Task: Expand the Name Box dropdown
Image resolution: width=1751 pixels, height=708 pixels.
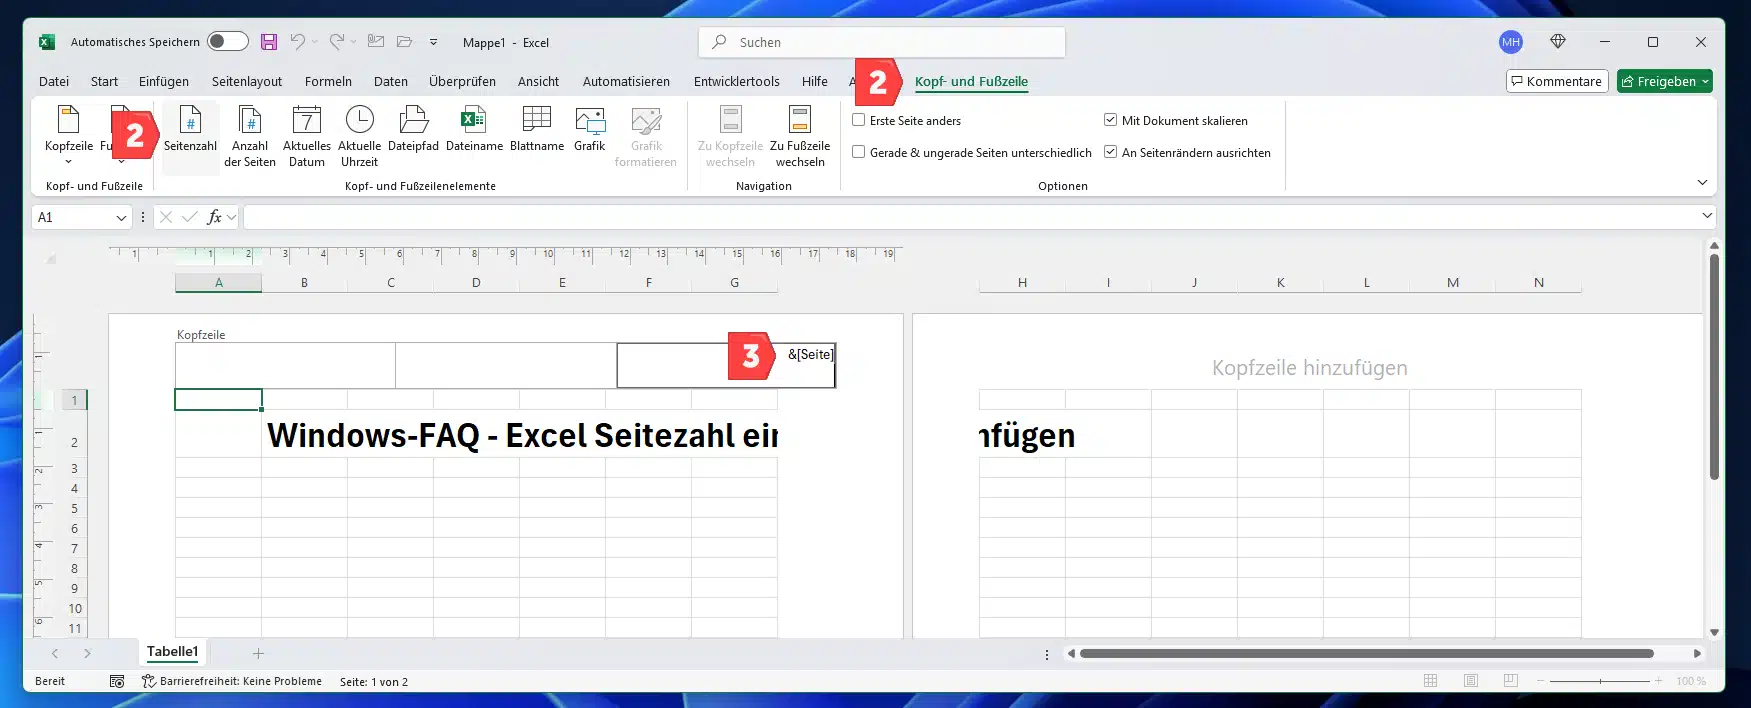Action: point(121,217)
